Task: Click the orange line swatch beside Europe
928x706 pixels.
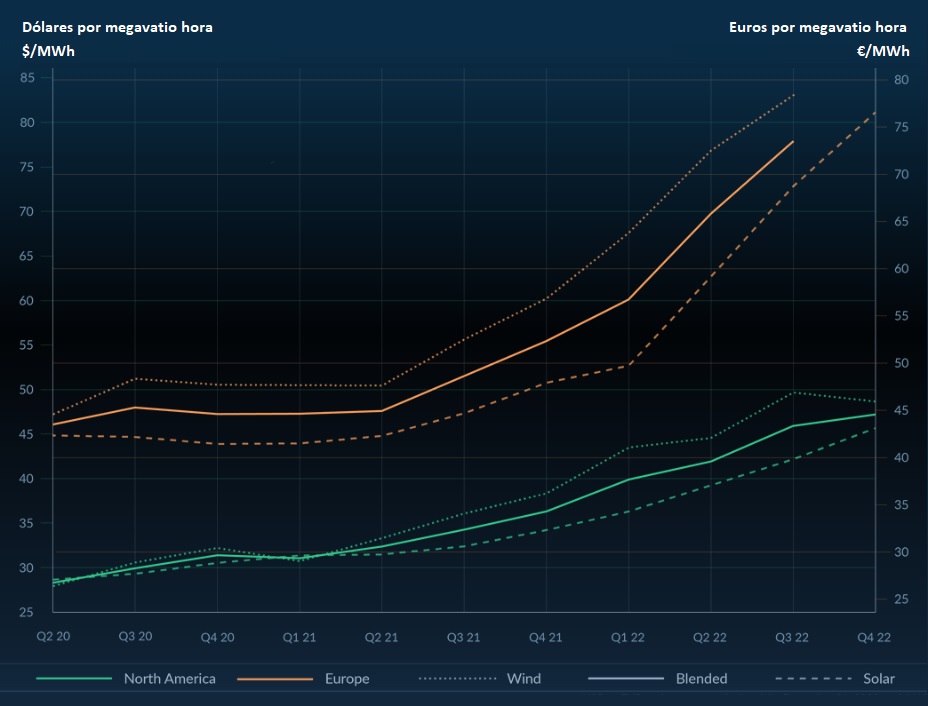Action: click(274, 679)
